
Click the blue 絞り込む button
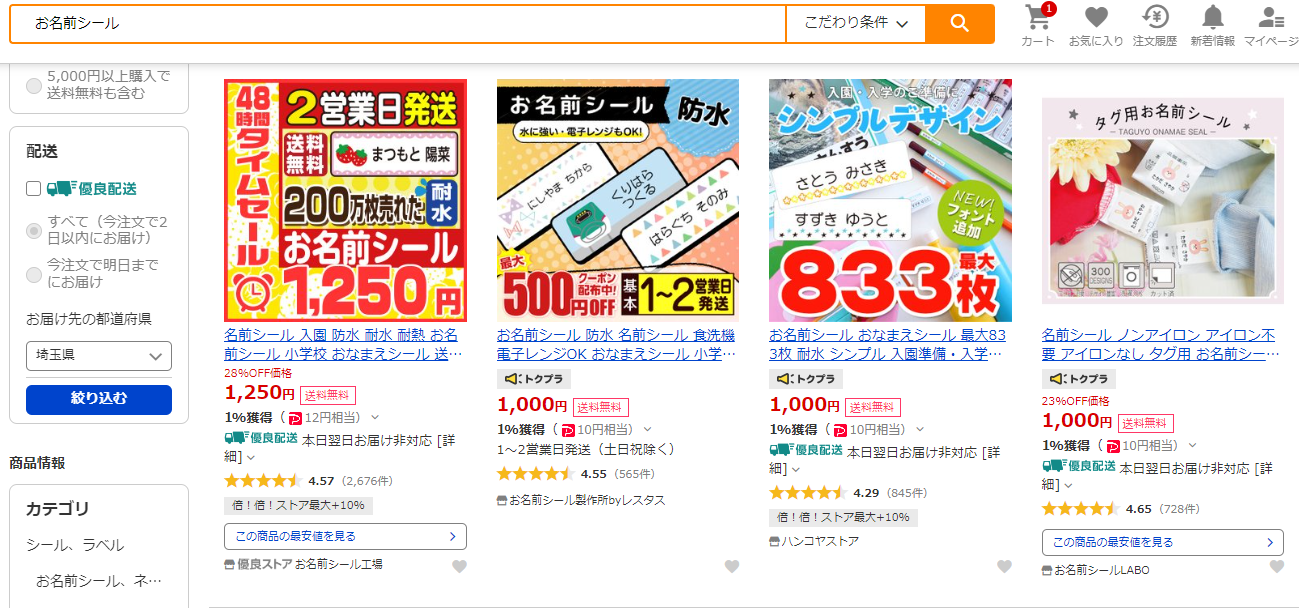click(x=99, y=399)
